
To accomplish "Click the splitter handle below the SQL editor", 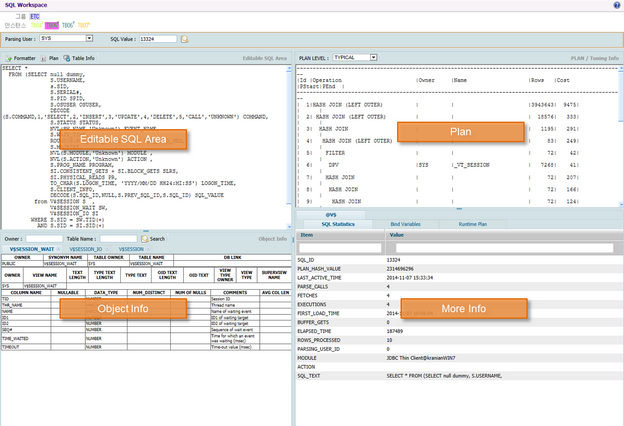I will (x=146, y=231).
